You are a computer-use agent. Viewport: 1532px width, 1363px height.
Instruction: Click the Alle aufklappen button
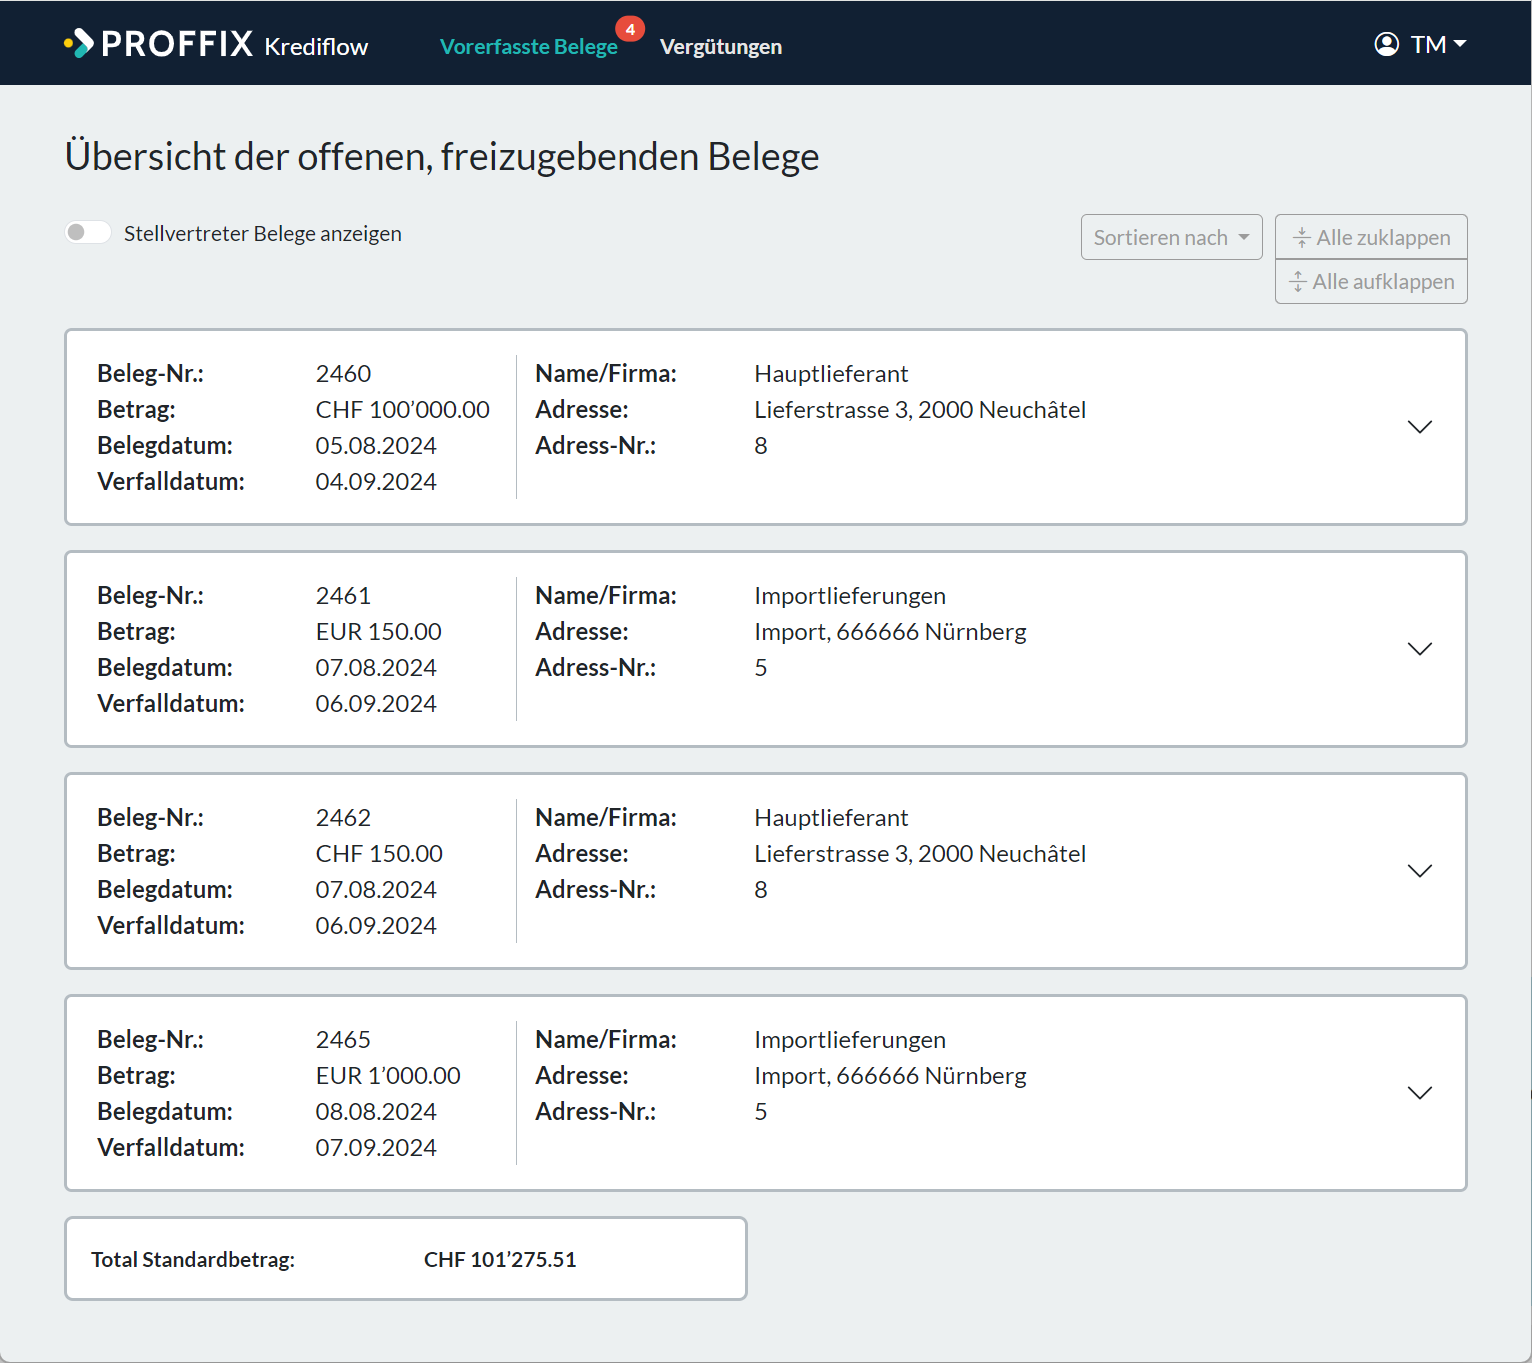[1371, 282]
